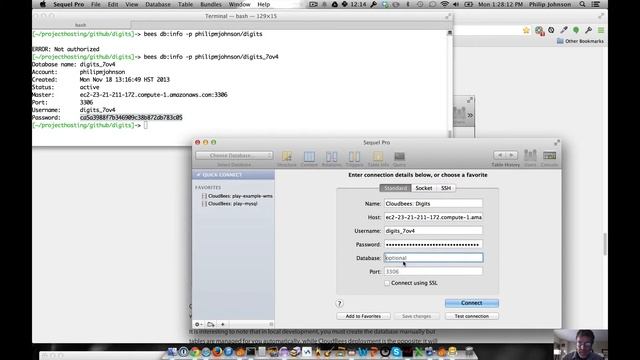Click the wrench key extension icon in Chrome
This screenshot has height=360, width=640.
(588, 30)
